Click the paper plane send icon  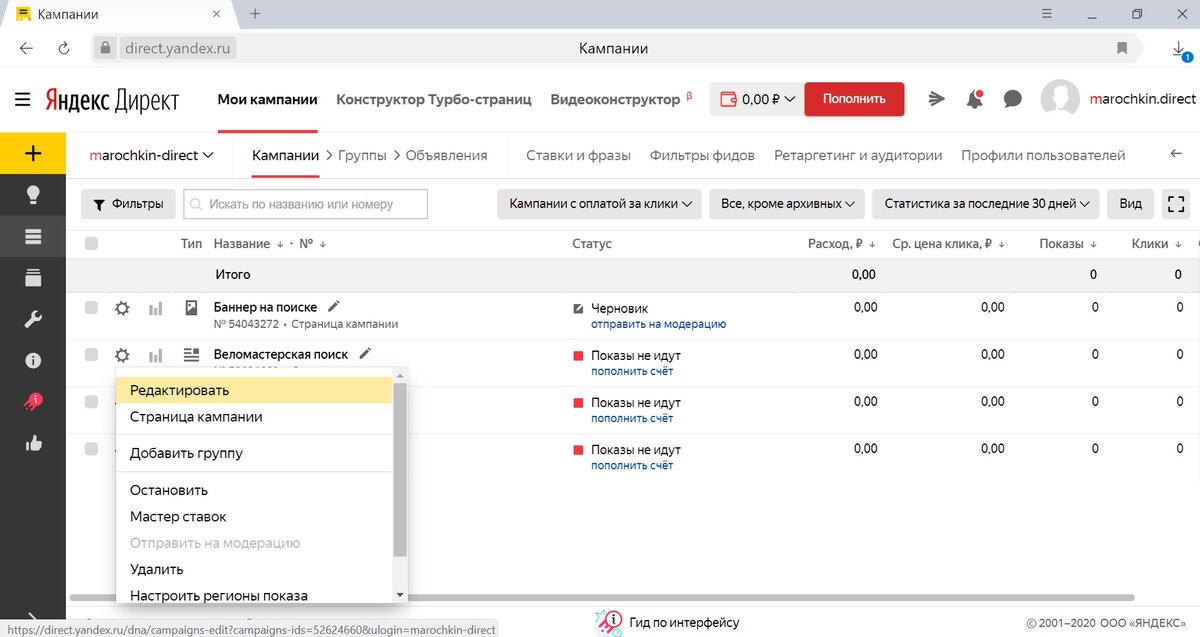(936, 99)
